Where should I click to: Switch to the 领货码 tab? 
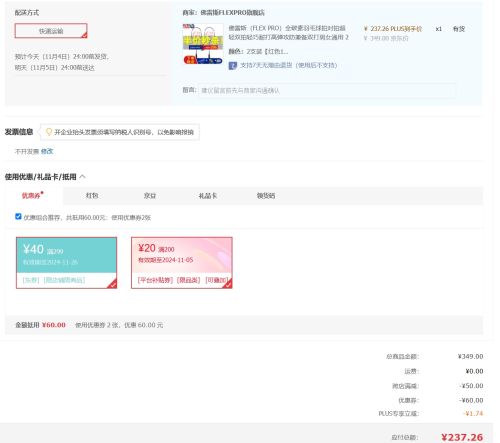(x=266, y=196)
